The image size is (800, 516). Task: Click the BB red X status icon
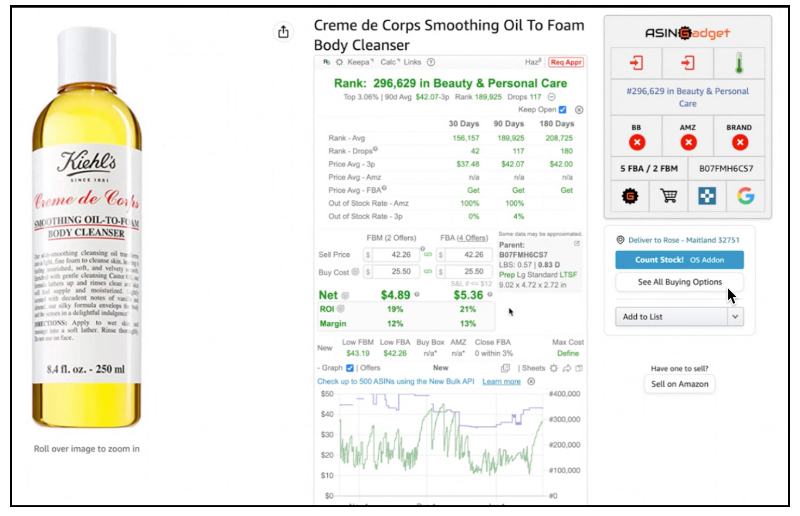click(x=637, y=142)
